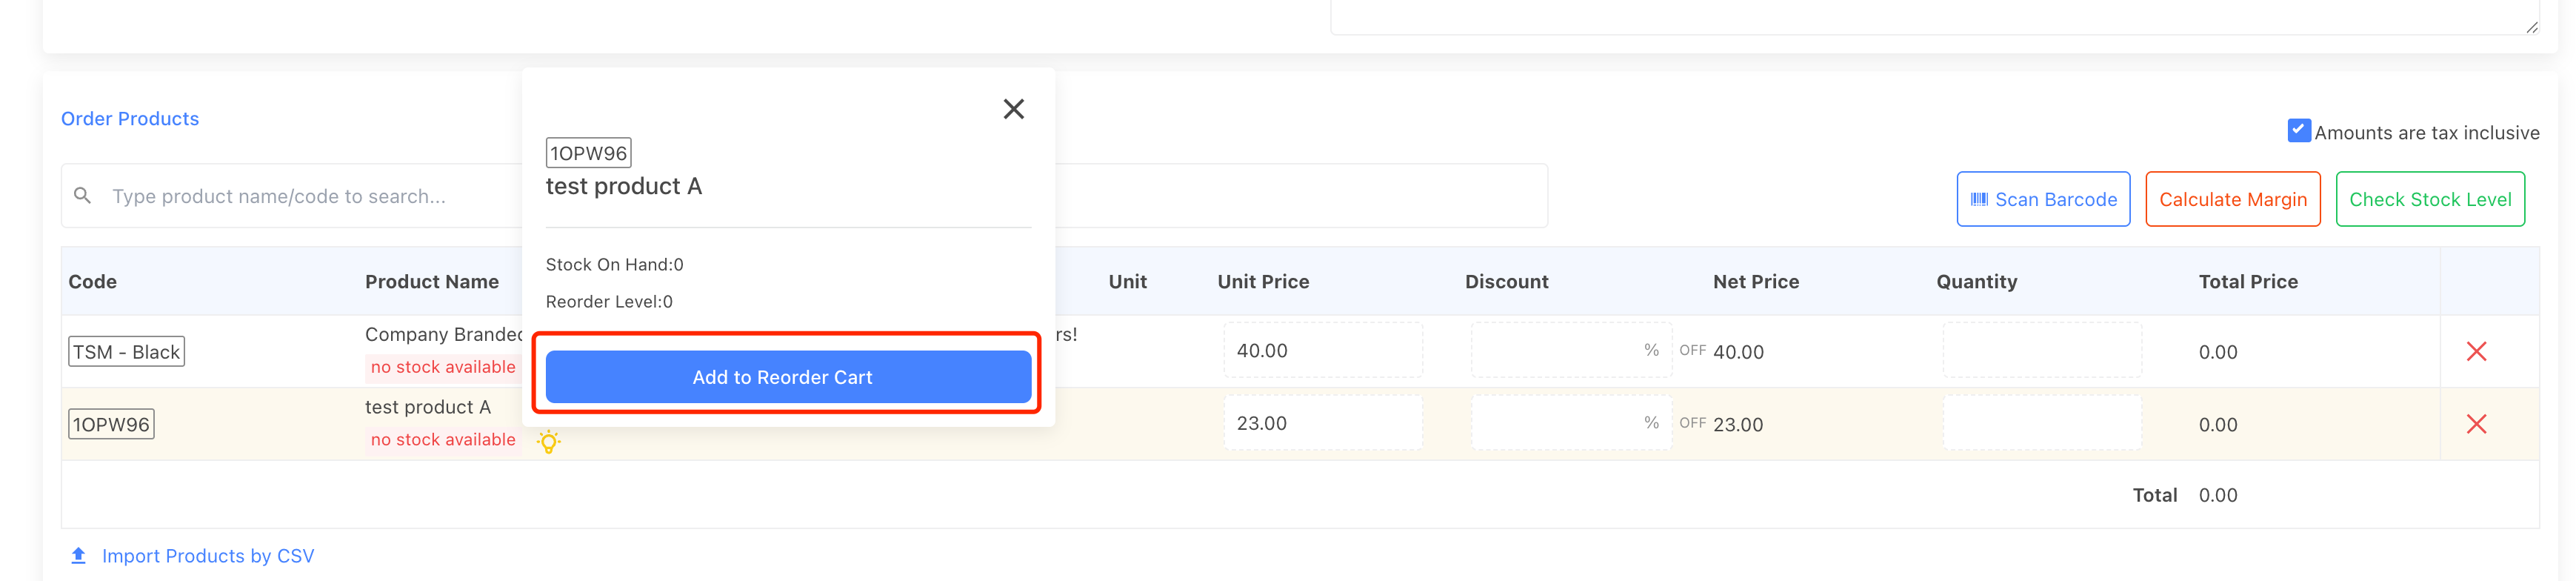Viewport: 2576px width, 581px height.
Task: Remove the 1OPW96 row with red X
Action: click(2475, 424)
